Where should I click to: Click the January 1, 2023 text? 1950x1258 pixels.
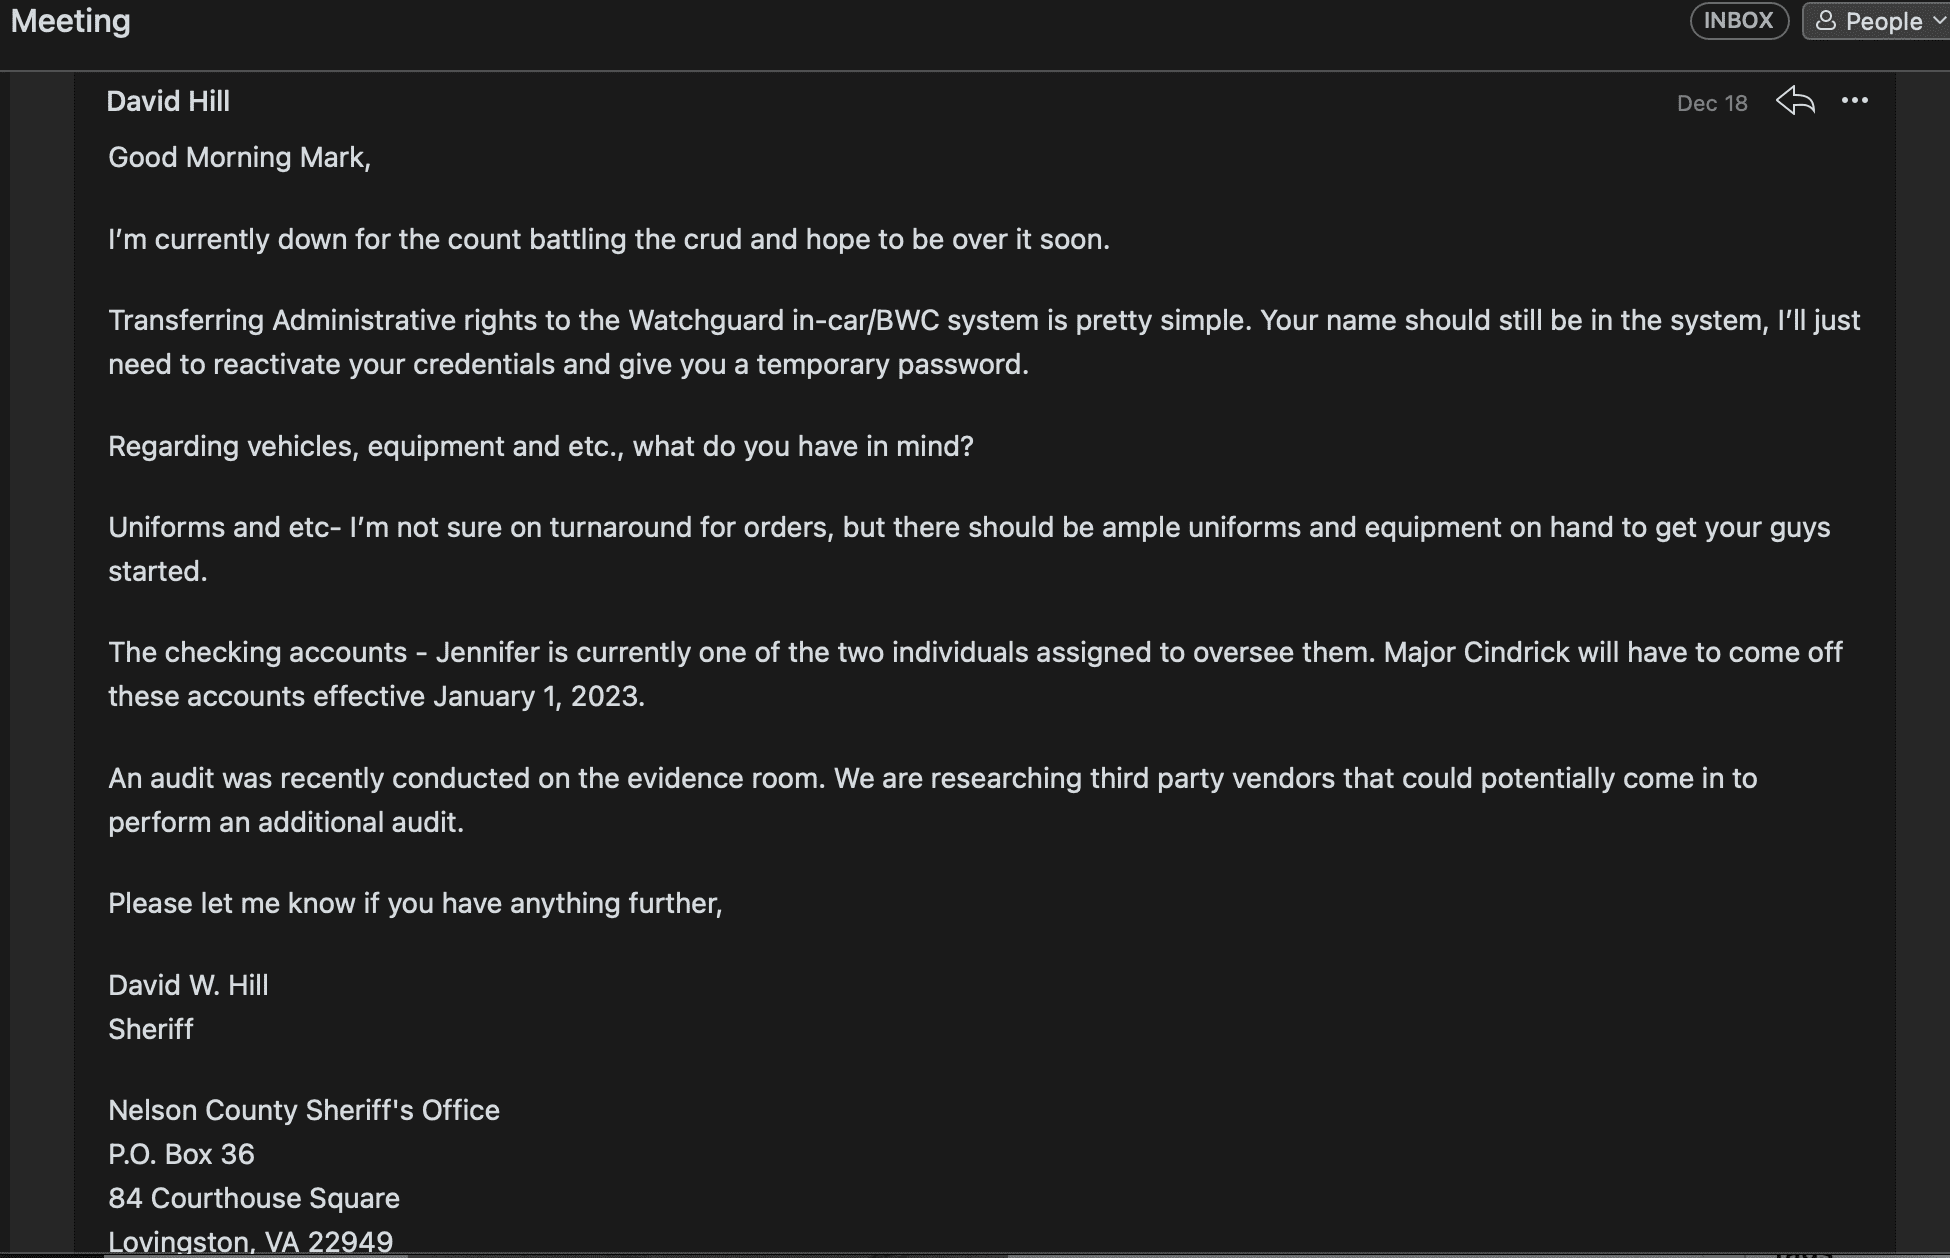[538, 696]
